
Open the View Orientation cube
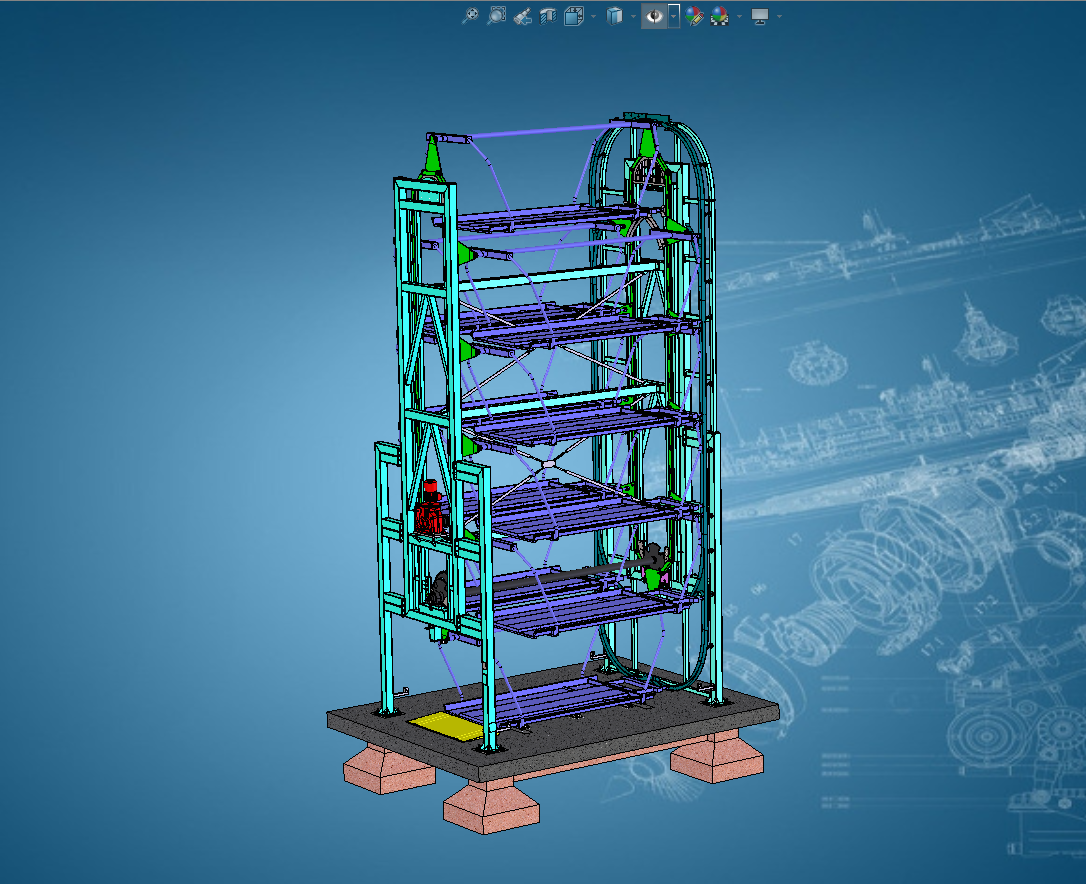(x=574, y=16)
